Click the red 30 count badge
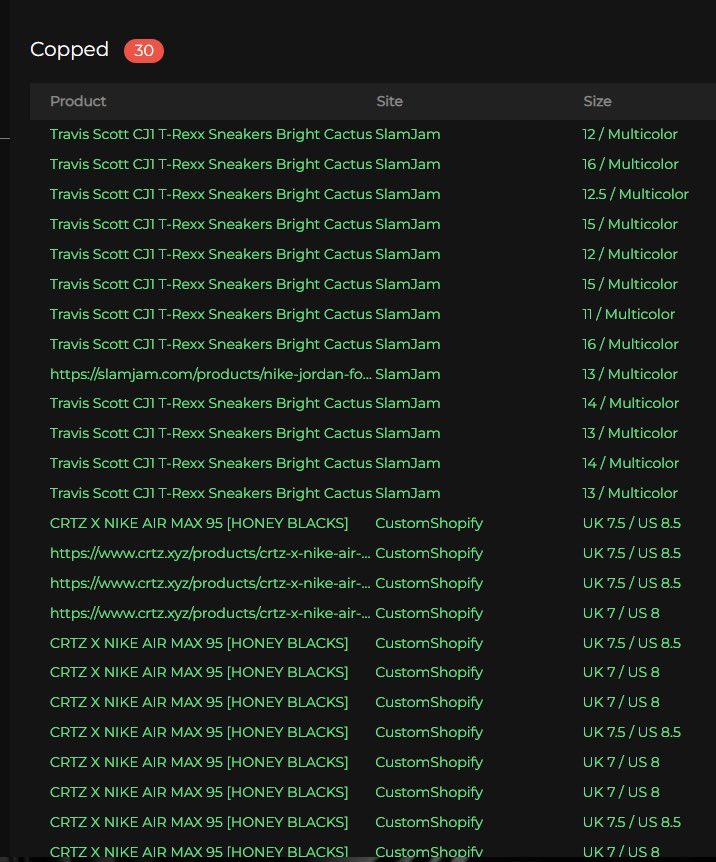The height and width of the screenshot is (862, 716). [x=144, y=51]
